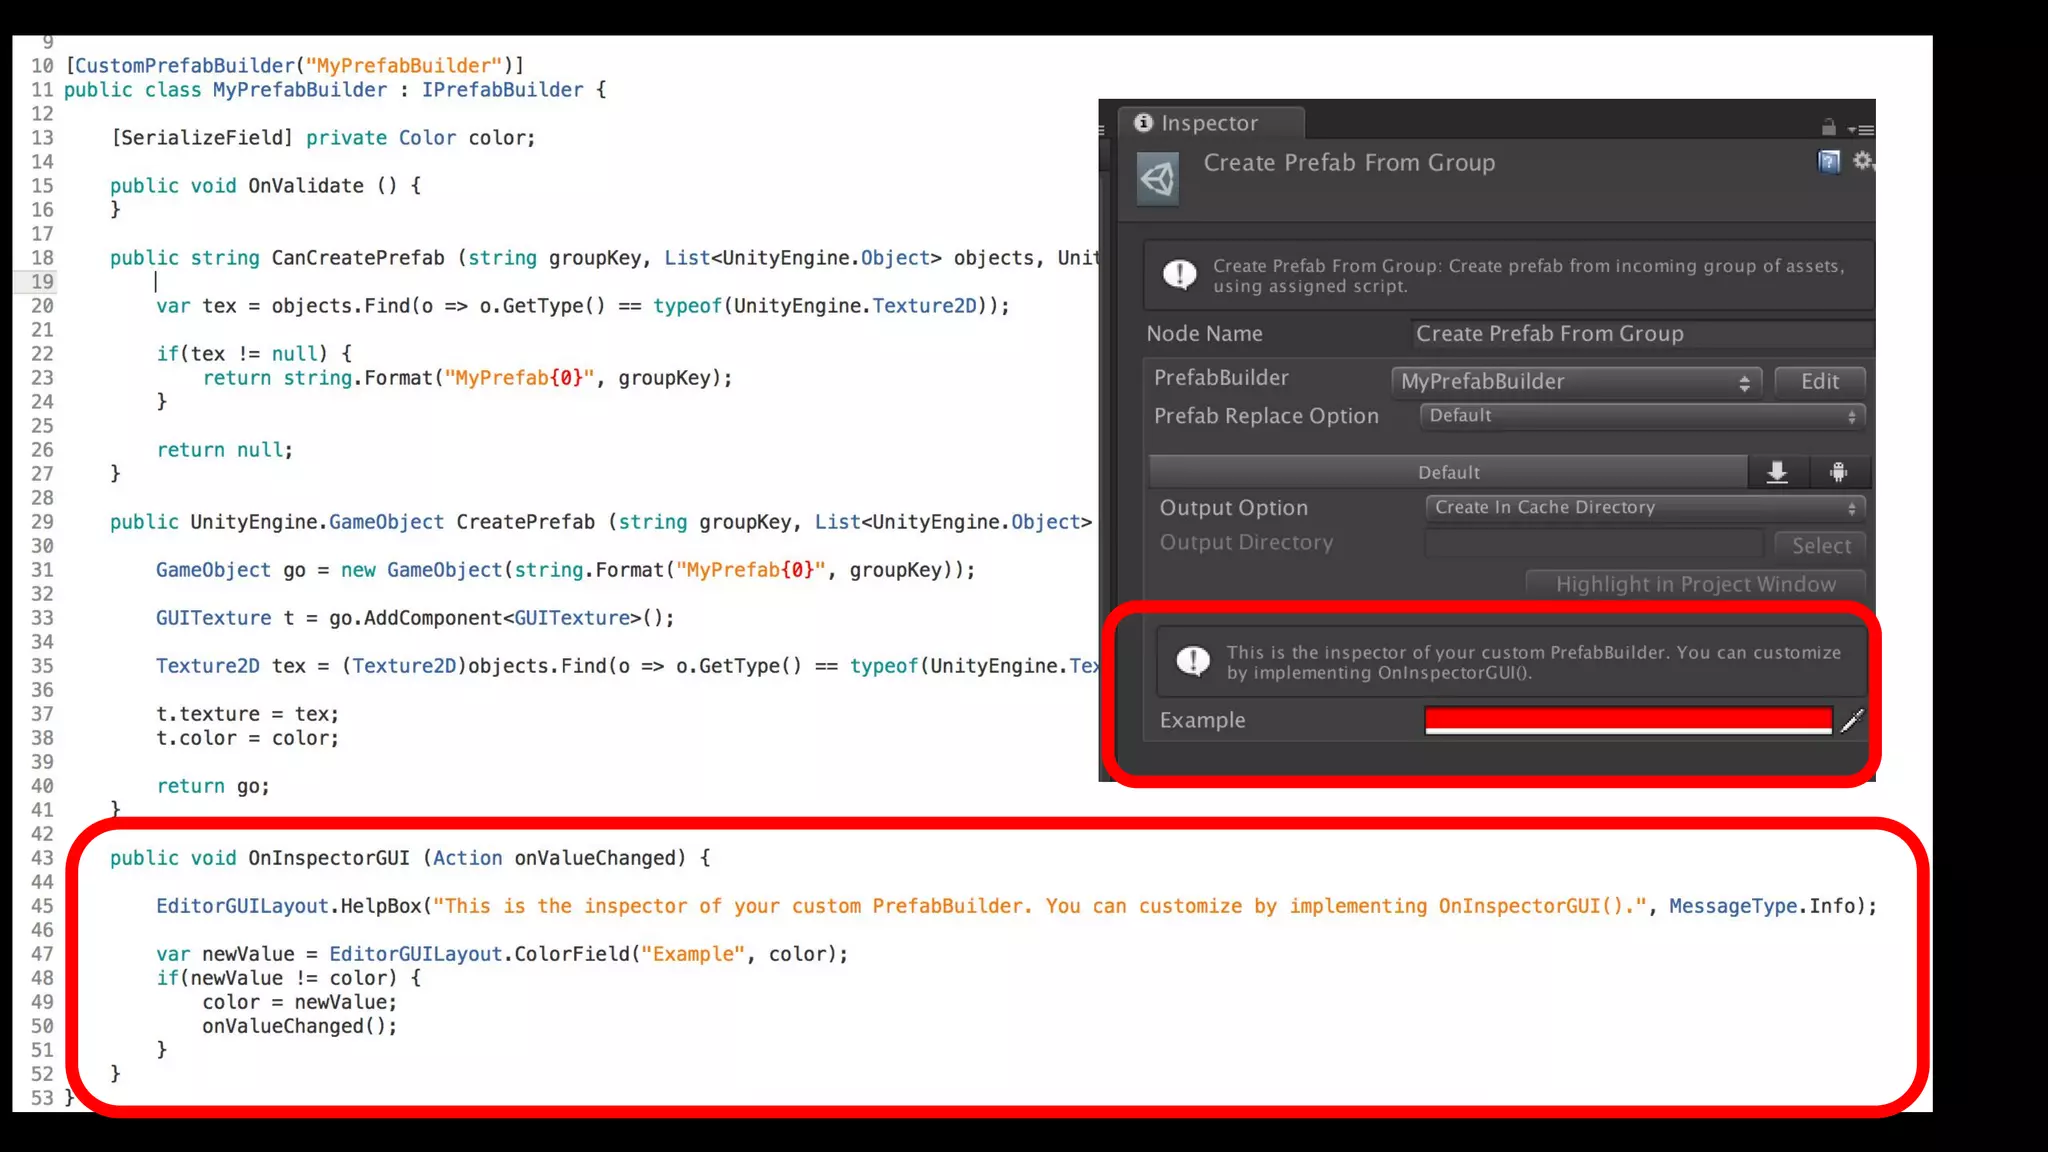
Task: Expand the Prefab Replace Option dropdown
Action: point(1642,416)
